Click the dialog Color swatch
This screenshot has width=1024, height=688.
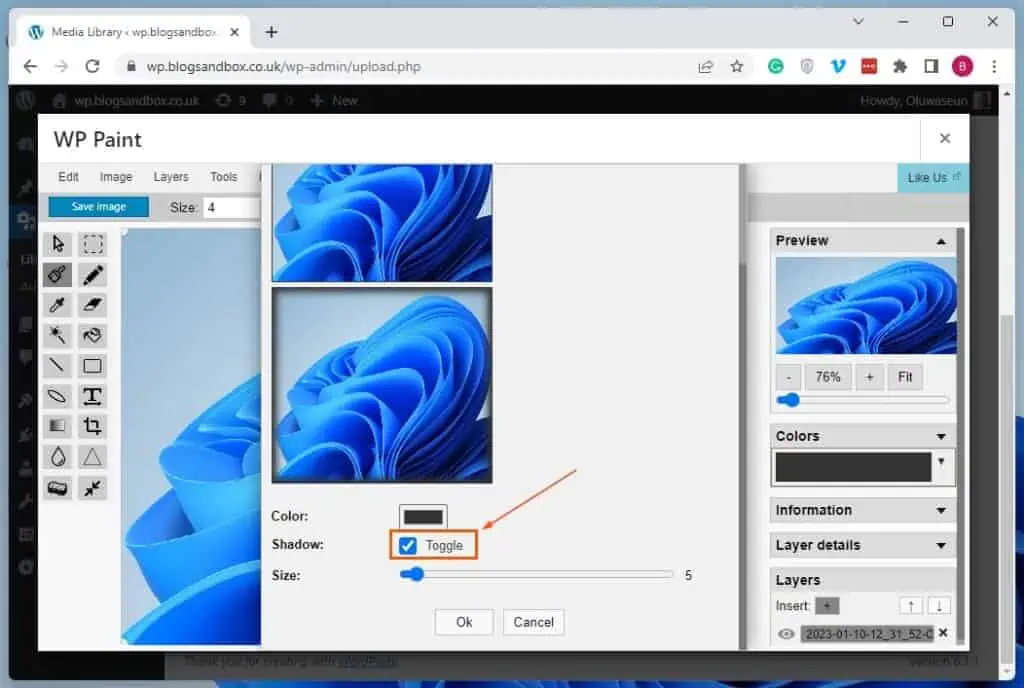[x=423, y=517]
